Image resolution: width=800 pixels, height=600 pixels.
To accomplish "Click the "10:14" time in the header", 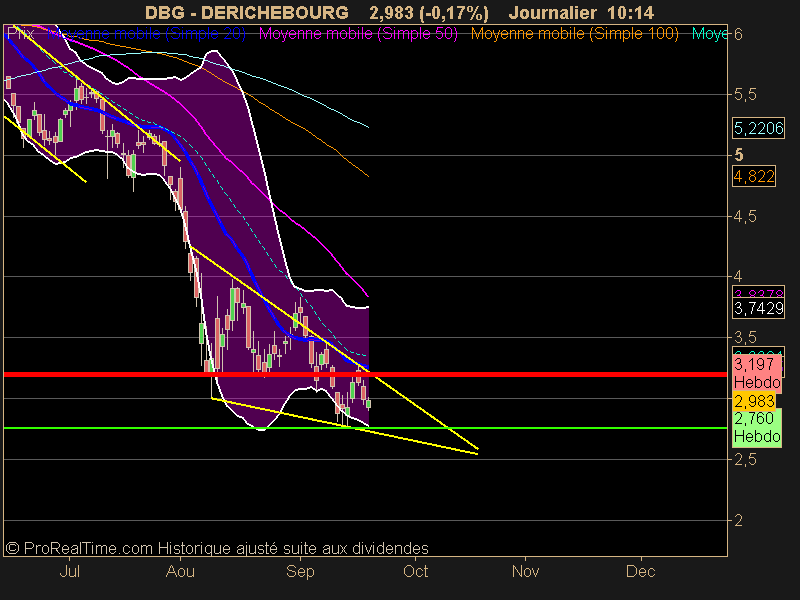I will click(631, 12).
